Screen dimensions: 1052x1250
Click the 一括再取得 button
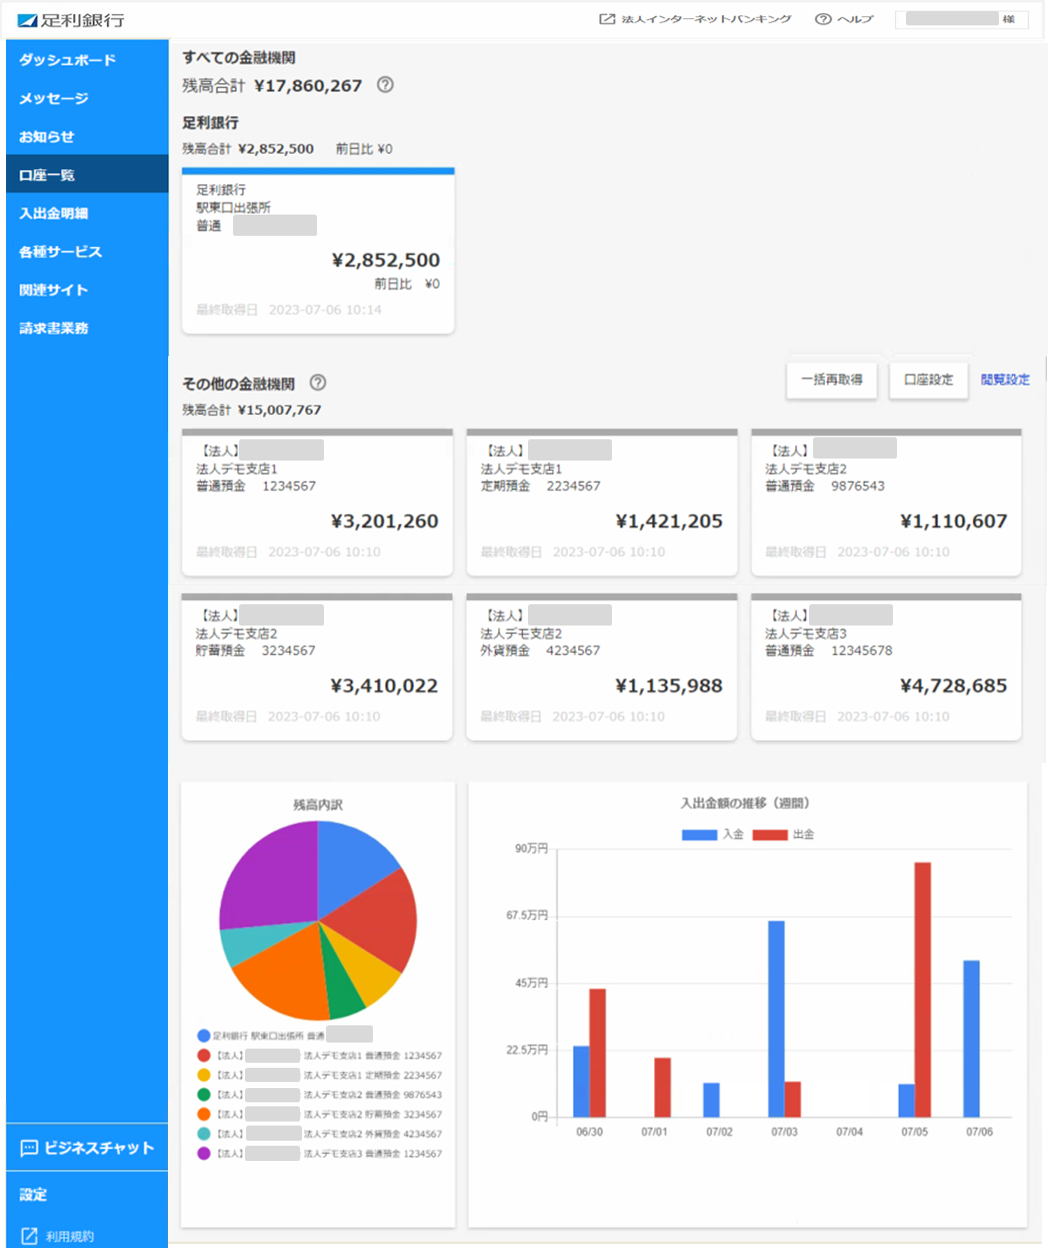(832, 380)
